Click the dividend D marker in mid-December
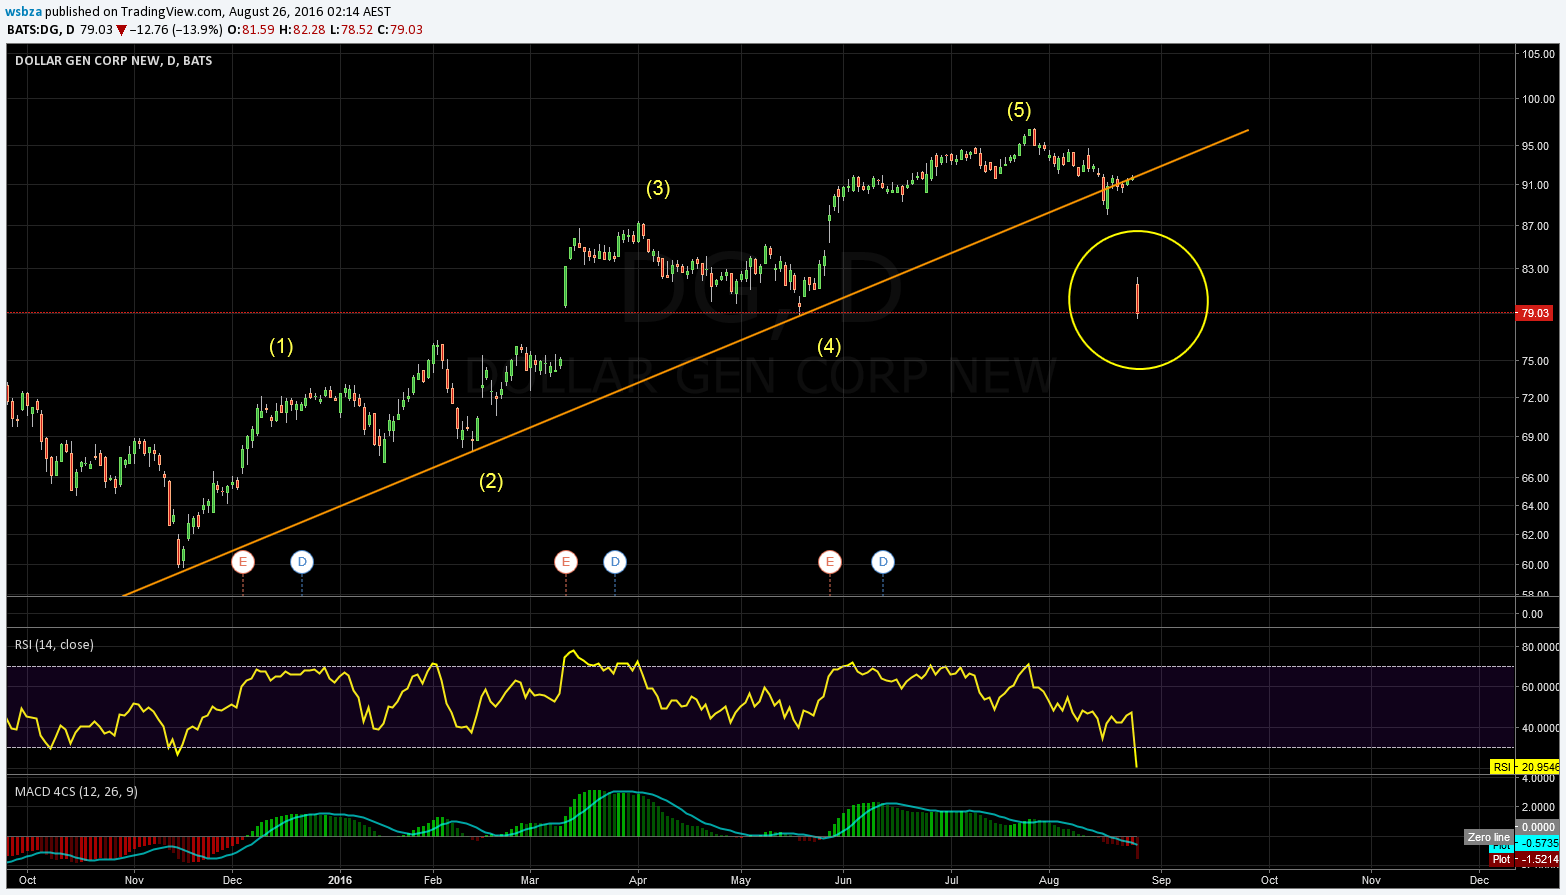Screen dimensions: 1566x895 [x=302, y=562]
